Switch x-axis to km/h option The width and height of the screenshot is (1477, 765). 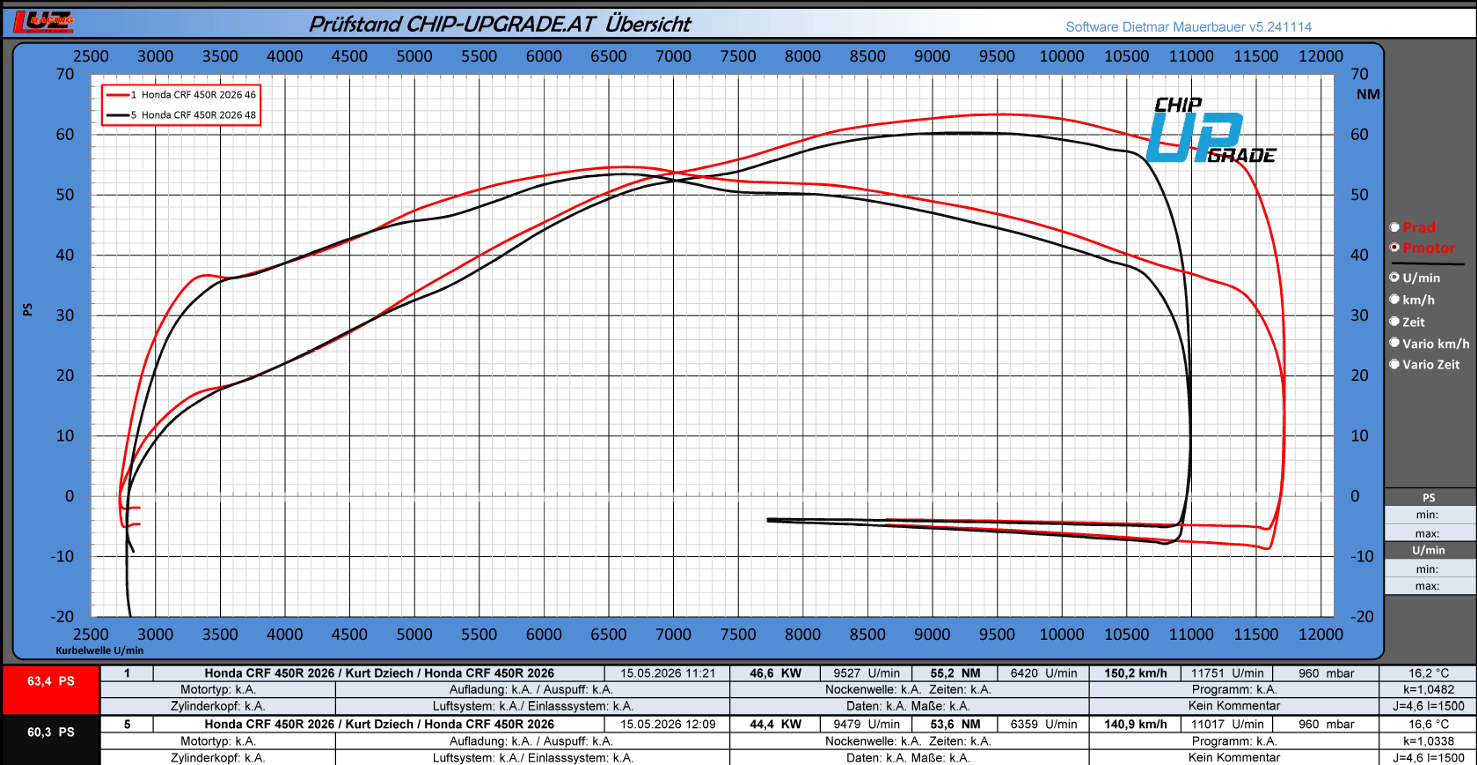[1395, 300]
